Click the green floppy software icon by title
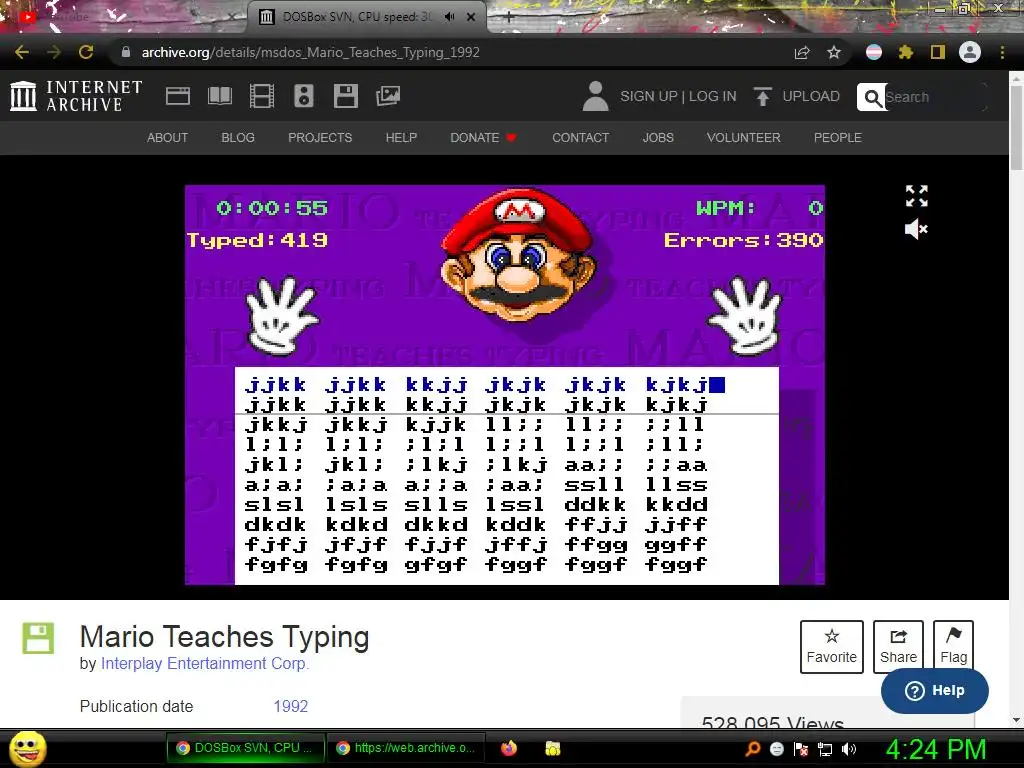 pyautogui.click(x=39, y=638)
